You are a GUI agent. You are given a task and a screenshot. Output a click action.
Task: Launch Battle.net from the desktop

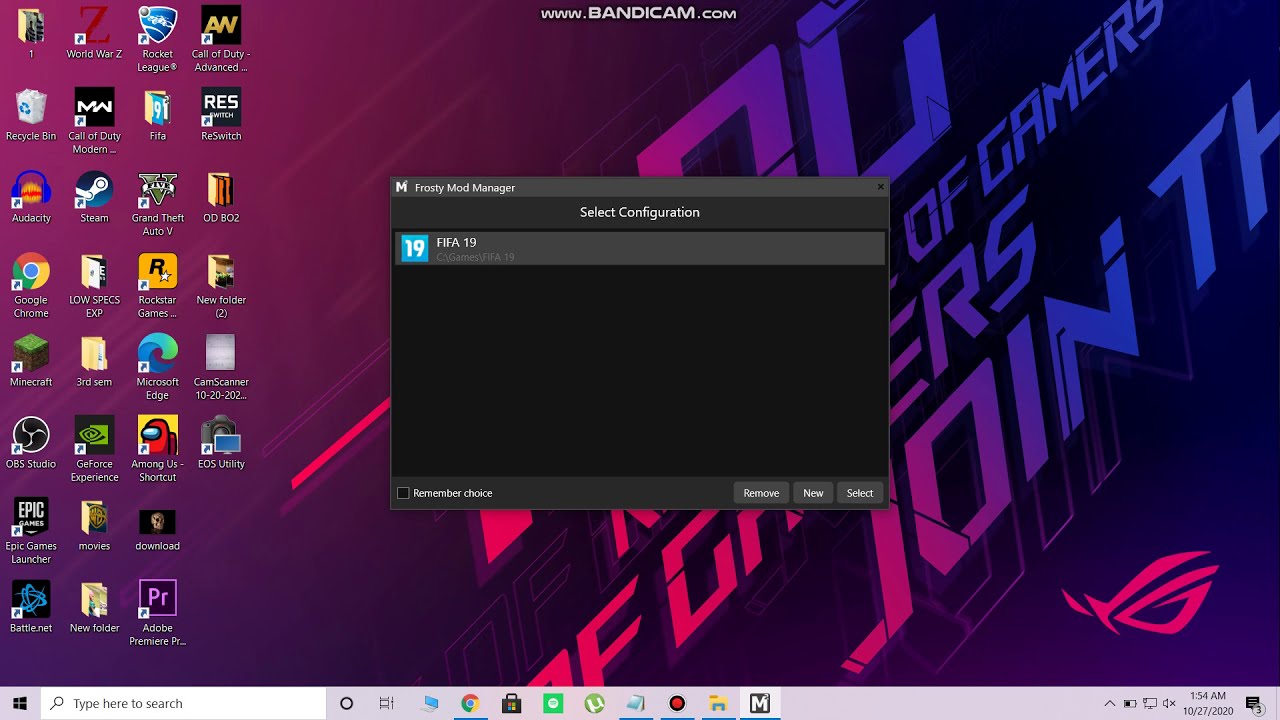[x=31, y=608]
